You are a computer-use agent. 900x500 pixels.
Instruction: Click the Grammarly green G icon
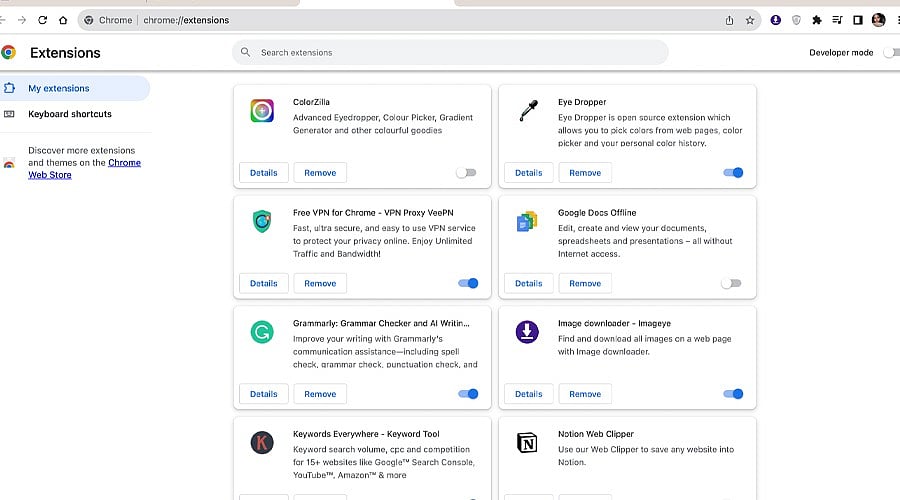[262, 332]
